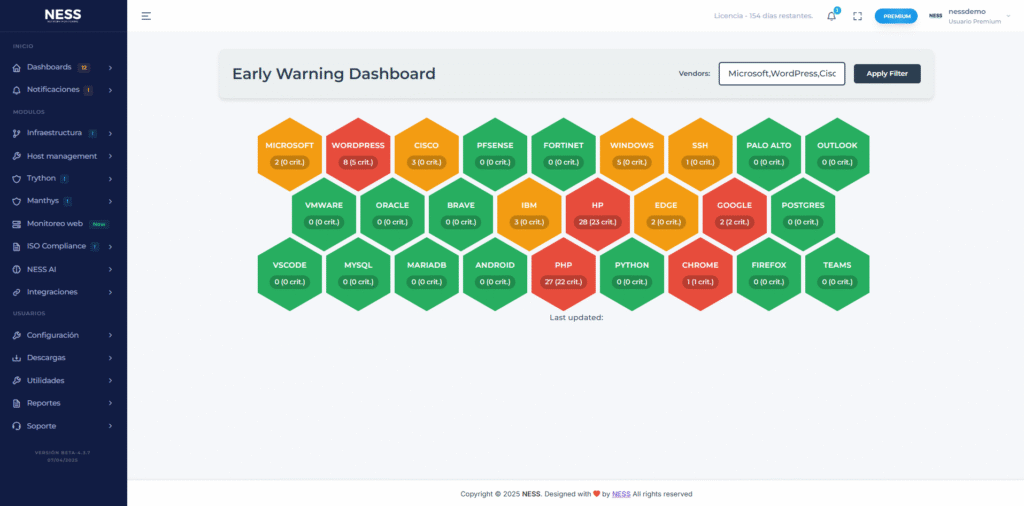Toggle fullscreen mode icon

857,16
